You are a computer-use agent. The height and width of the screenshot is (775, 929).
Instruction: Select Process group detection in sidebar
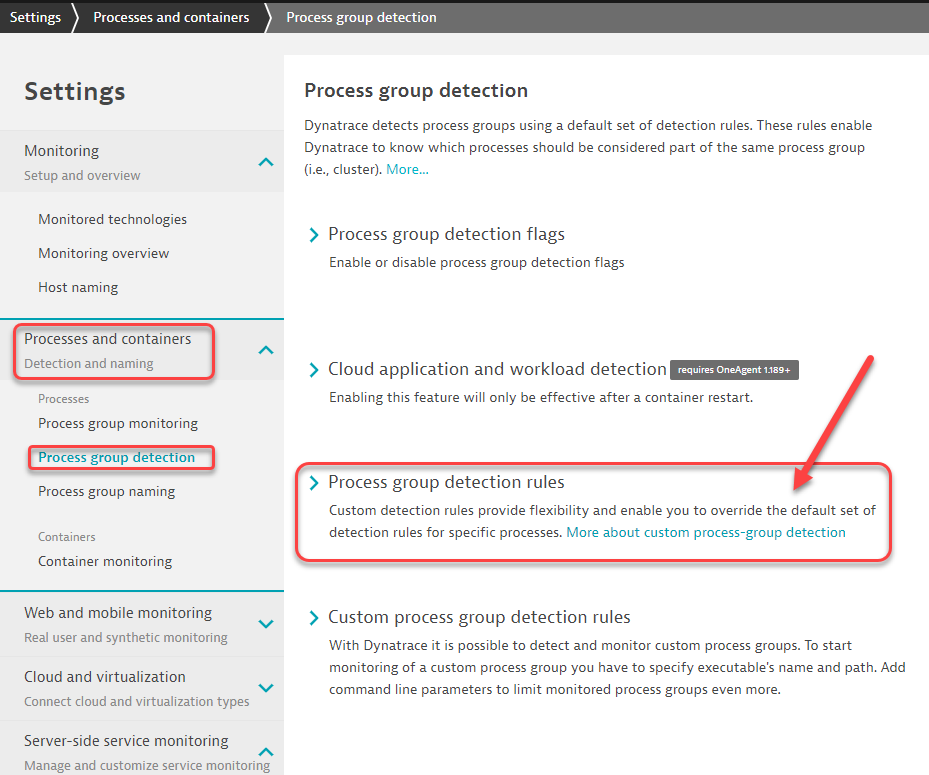point(117,457)
